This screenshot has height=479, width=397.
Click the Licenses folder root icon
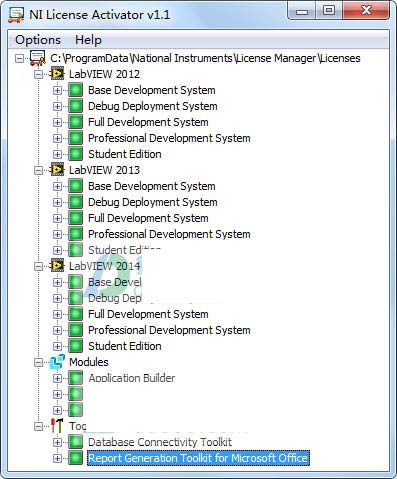38,58
